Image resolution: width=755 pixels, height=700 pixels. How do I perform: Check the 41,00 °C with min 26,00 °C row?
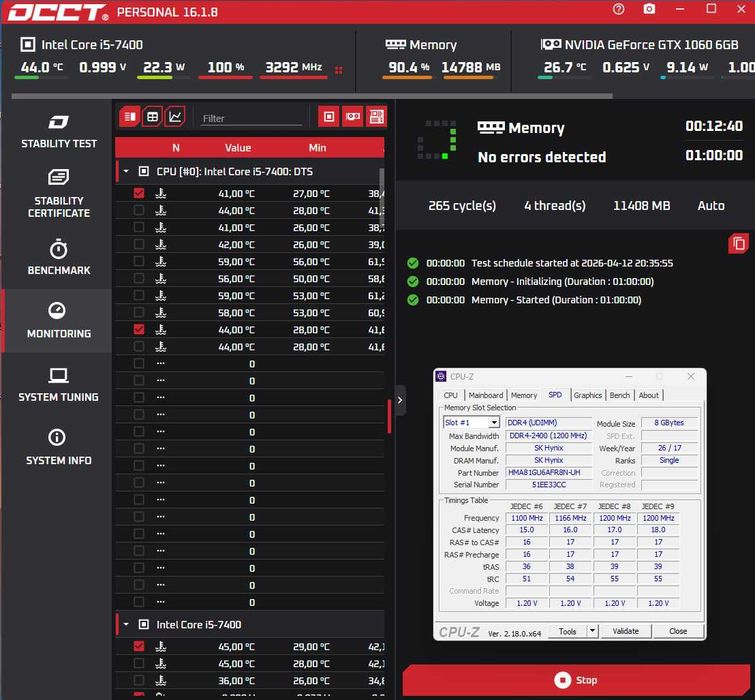139,228
